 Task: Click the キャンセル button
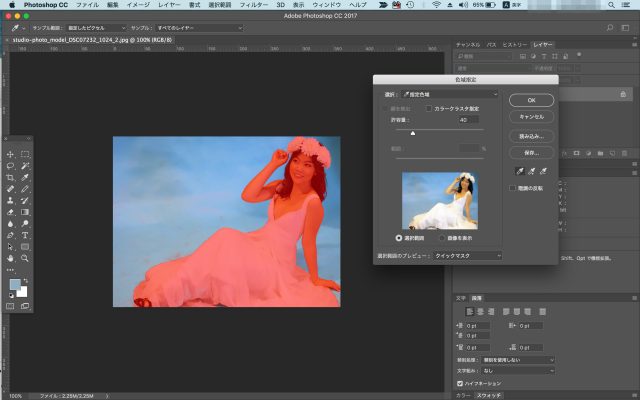point(531,116)
